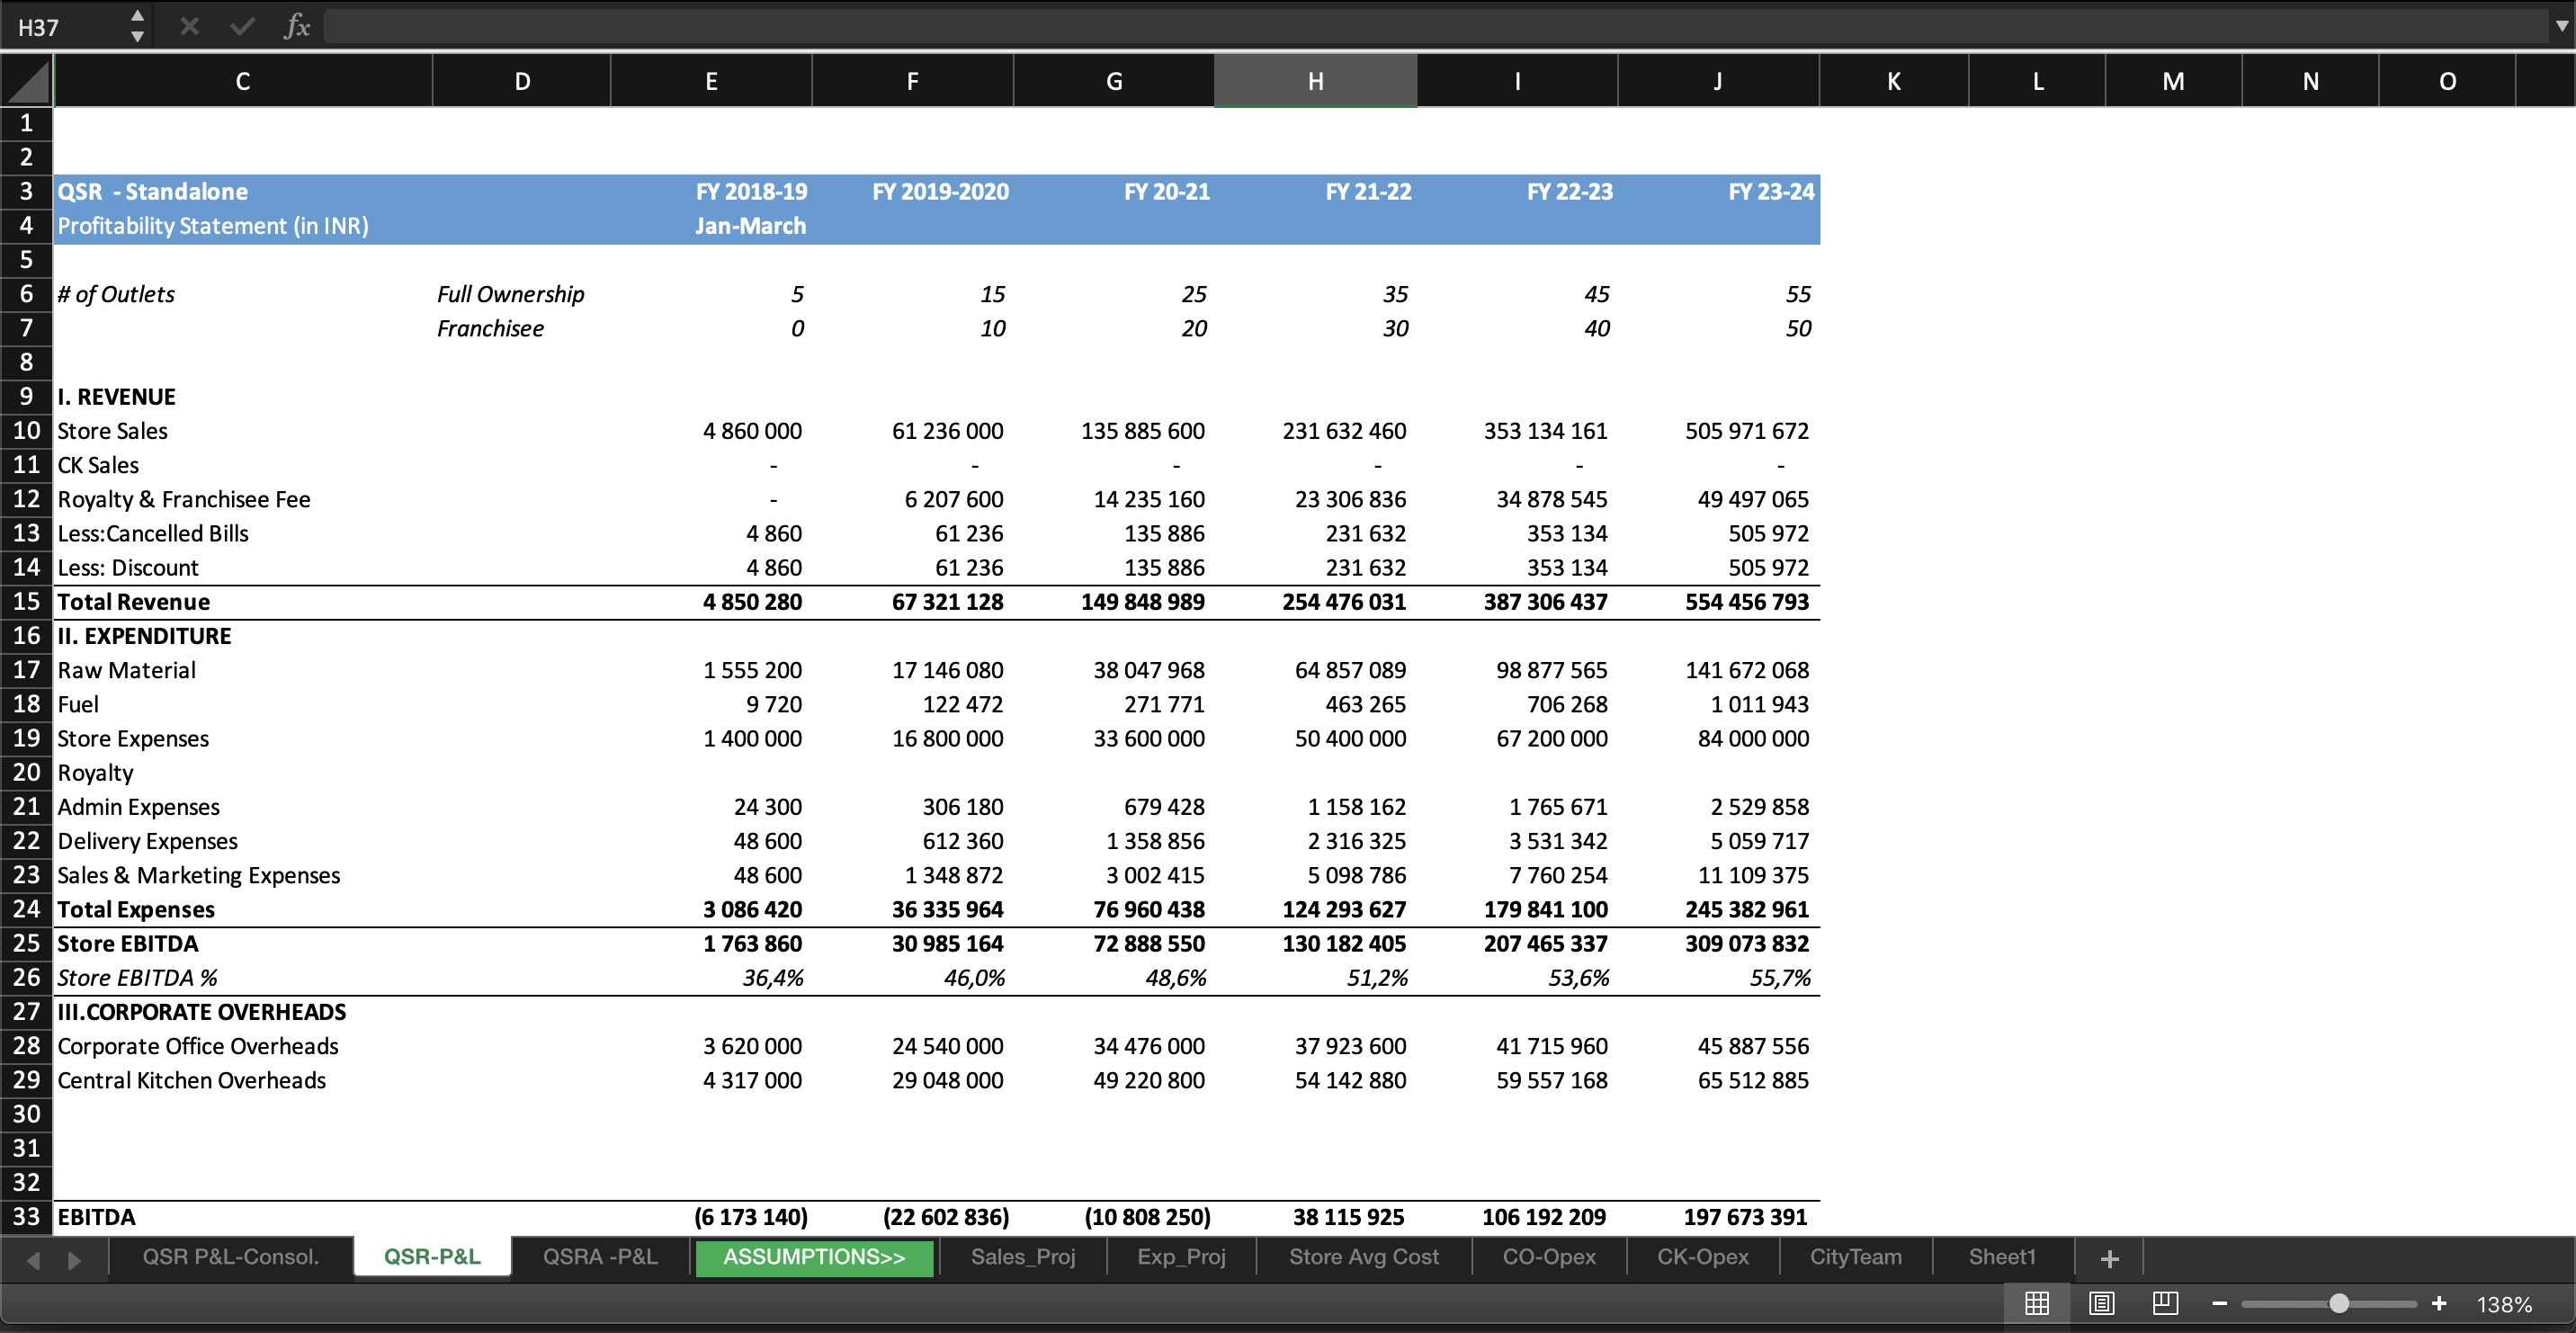Viewport: 2576px width, 1333px height.
Task: Click the Insert Function (fx) icon
Action: tap(295, 26)
